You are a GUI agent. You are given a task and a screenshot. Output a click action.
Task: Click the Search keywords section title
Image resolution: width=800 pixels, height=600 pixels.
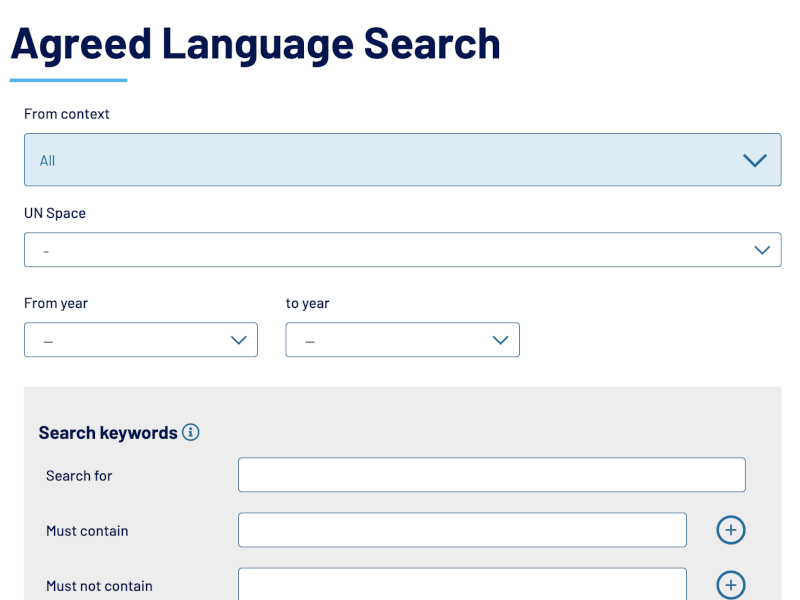pyautogui.click(x=108, y=432)
